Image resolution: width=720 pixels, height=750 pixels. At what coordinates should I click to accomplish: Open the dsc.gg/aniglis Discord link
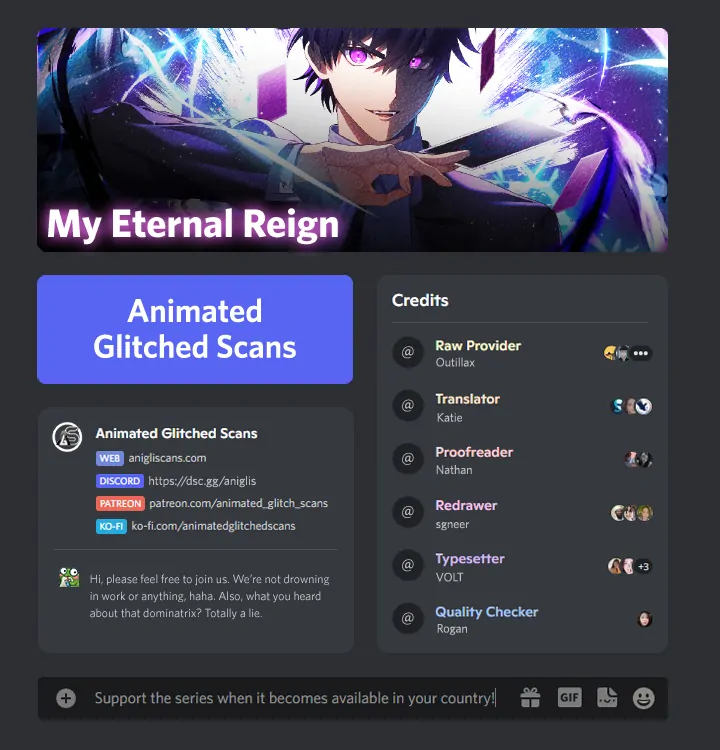coord(202,481)
